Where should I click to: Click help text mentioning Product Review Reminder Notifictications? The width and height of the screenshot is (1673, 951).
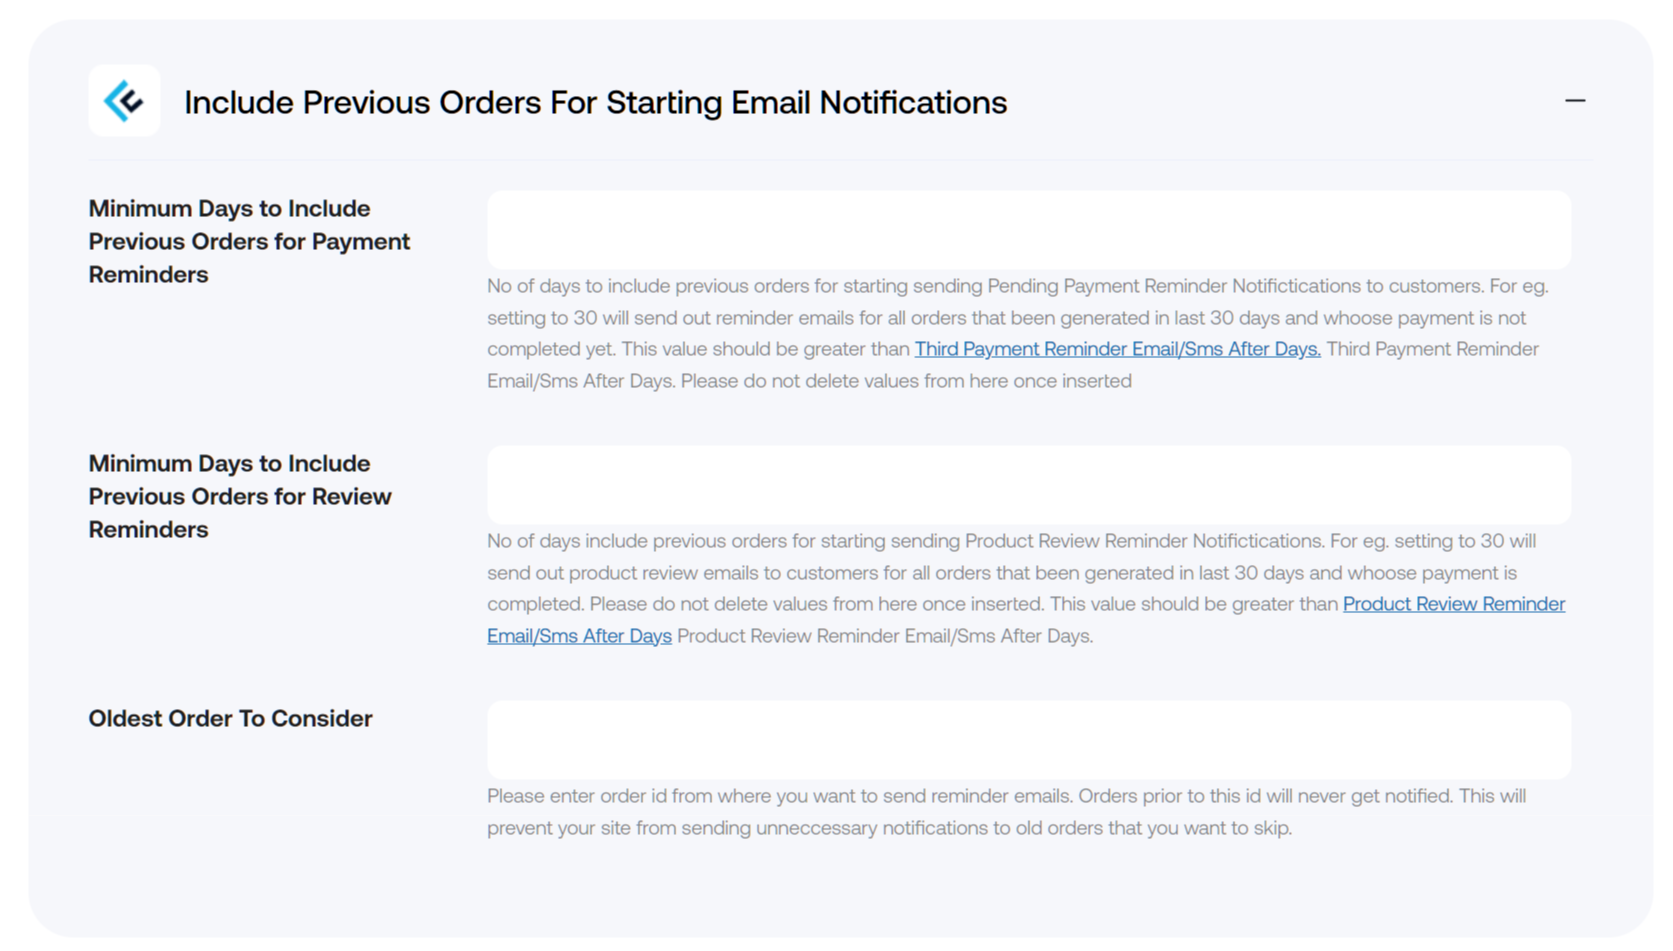pyautogui.click(x=1026, y=588)
